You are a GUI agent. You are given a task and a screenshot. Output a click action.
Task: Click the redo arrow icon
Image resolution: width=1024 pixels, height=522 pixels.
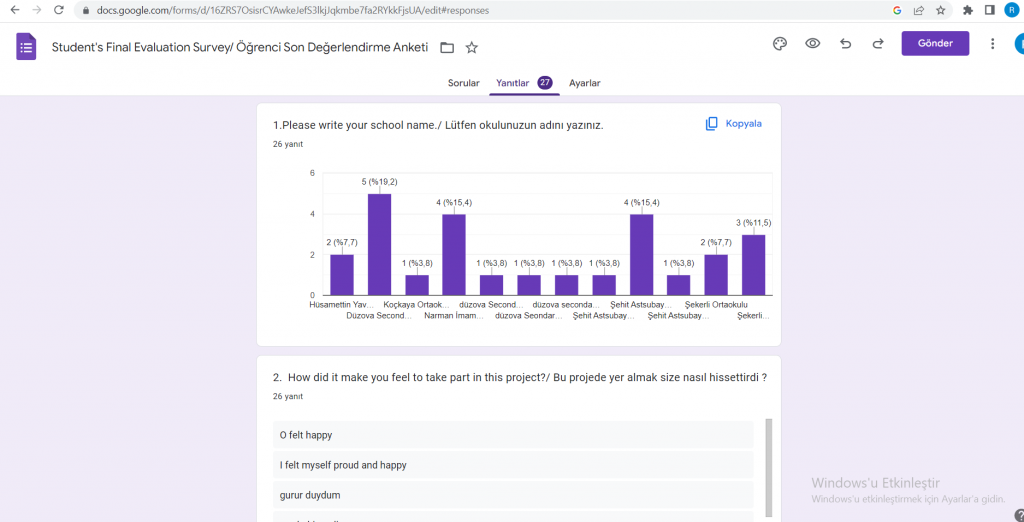pyautogui.click(x=878, y=44)
